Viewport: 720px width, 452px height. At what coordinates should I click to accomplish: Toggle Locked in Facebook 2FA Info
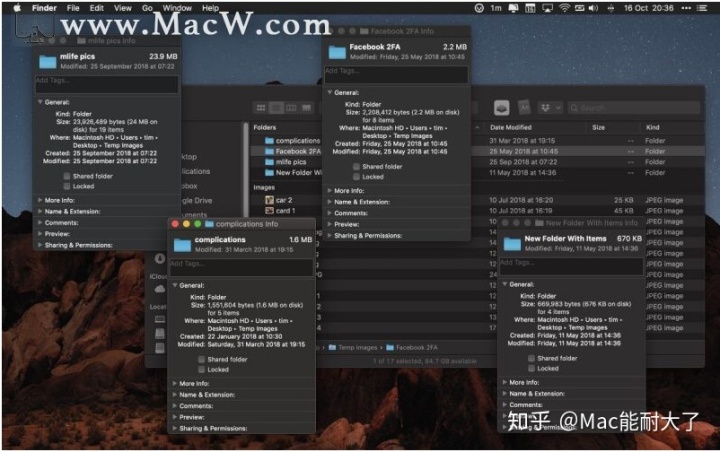[356, 176]
